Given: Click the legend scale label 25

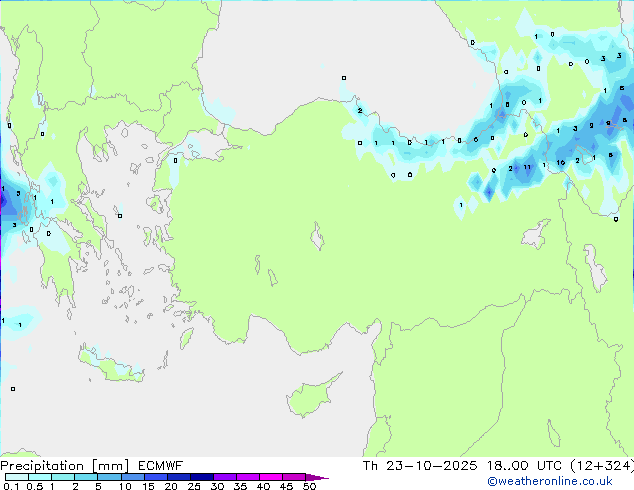Looking at the screenshot, I should (x=194, y=486).
